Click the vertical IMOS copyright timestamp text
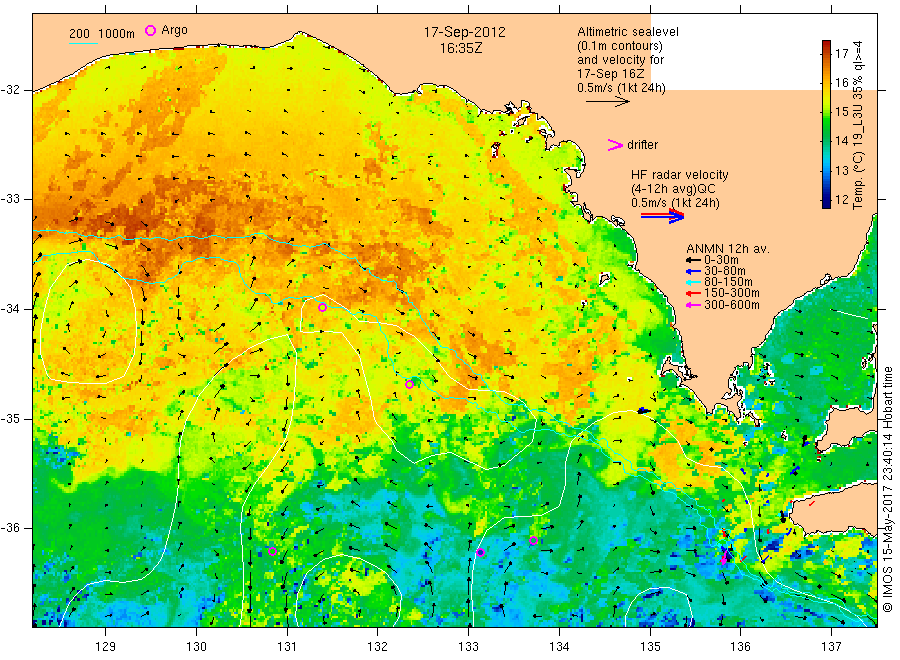The height and width of the screenshot is (660, 900). pyautogui.click(x=888, y=488)
